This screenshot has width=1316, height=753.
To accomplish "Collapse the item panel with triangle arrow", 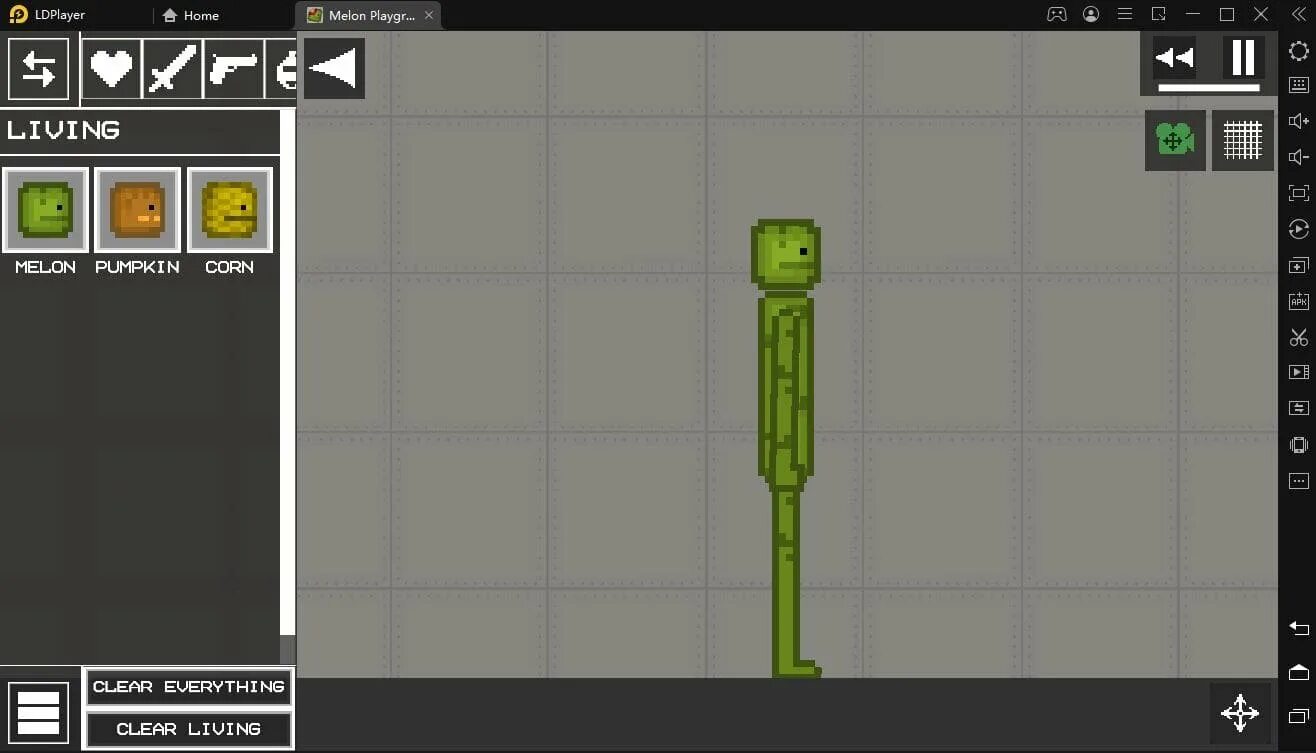I will click(x=334, y=68).
